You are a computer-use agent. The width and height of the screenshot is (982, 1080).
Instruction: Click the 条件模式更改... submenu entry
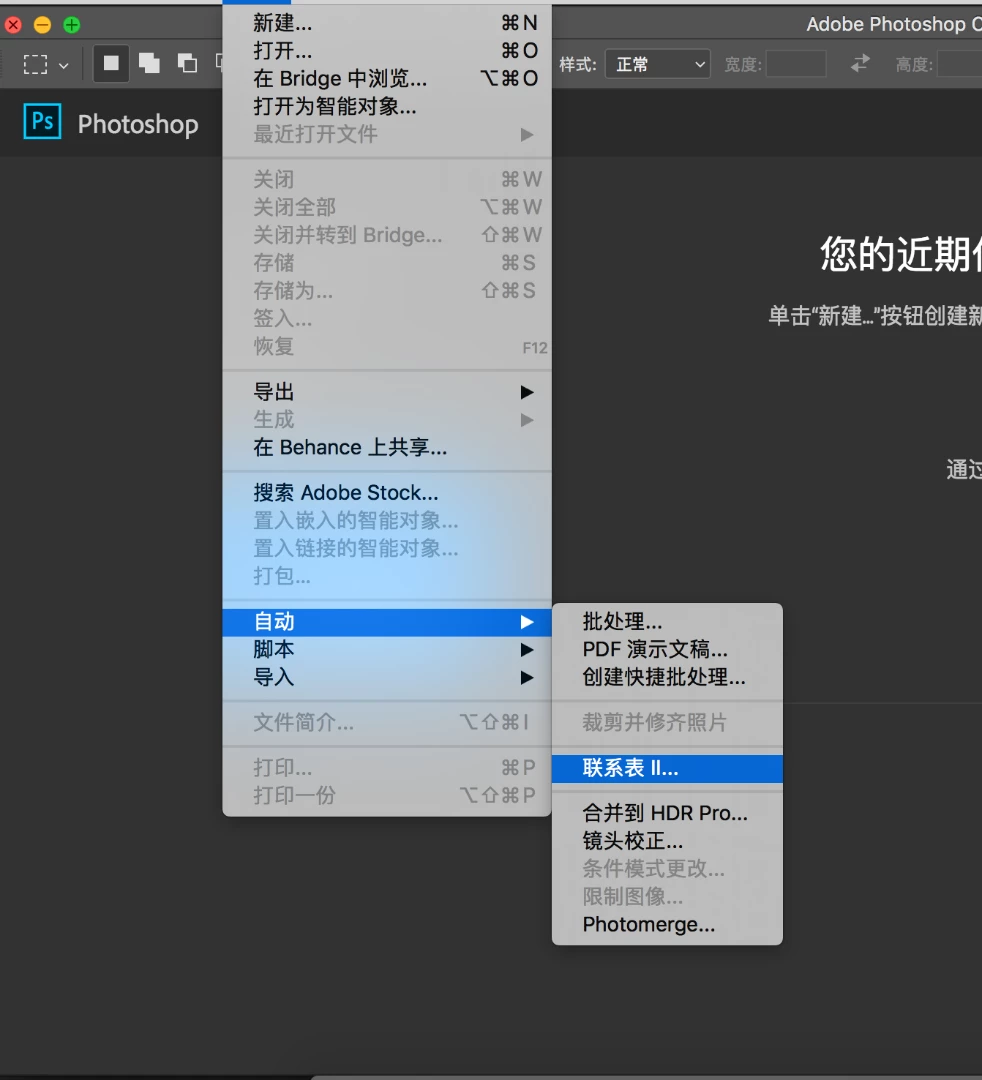[667, 869]
